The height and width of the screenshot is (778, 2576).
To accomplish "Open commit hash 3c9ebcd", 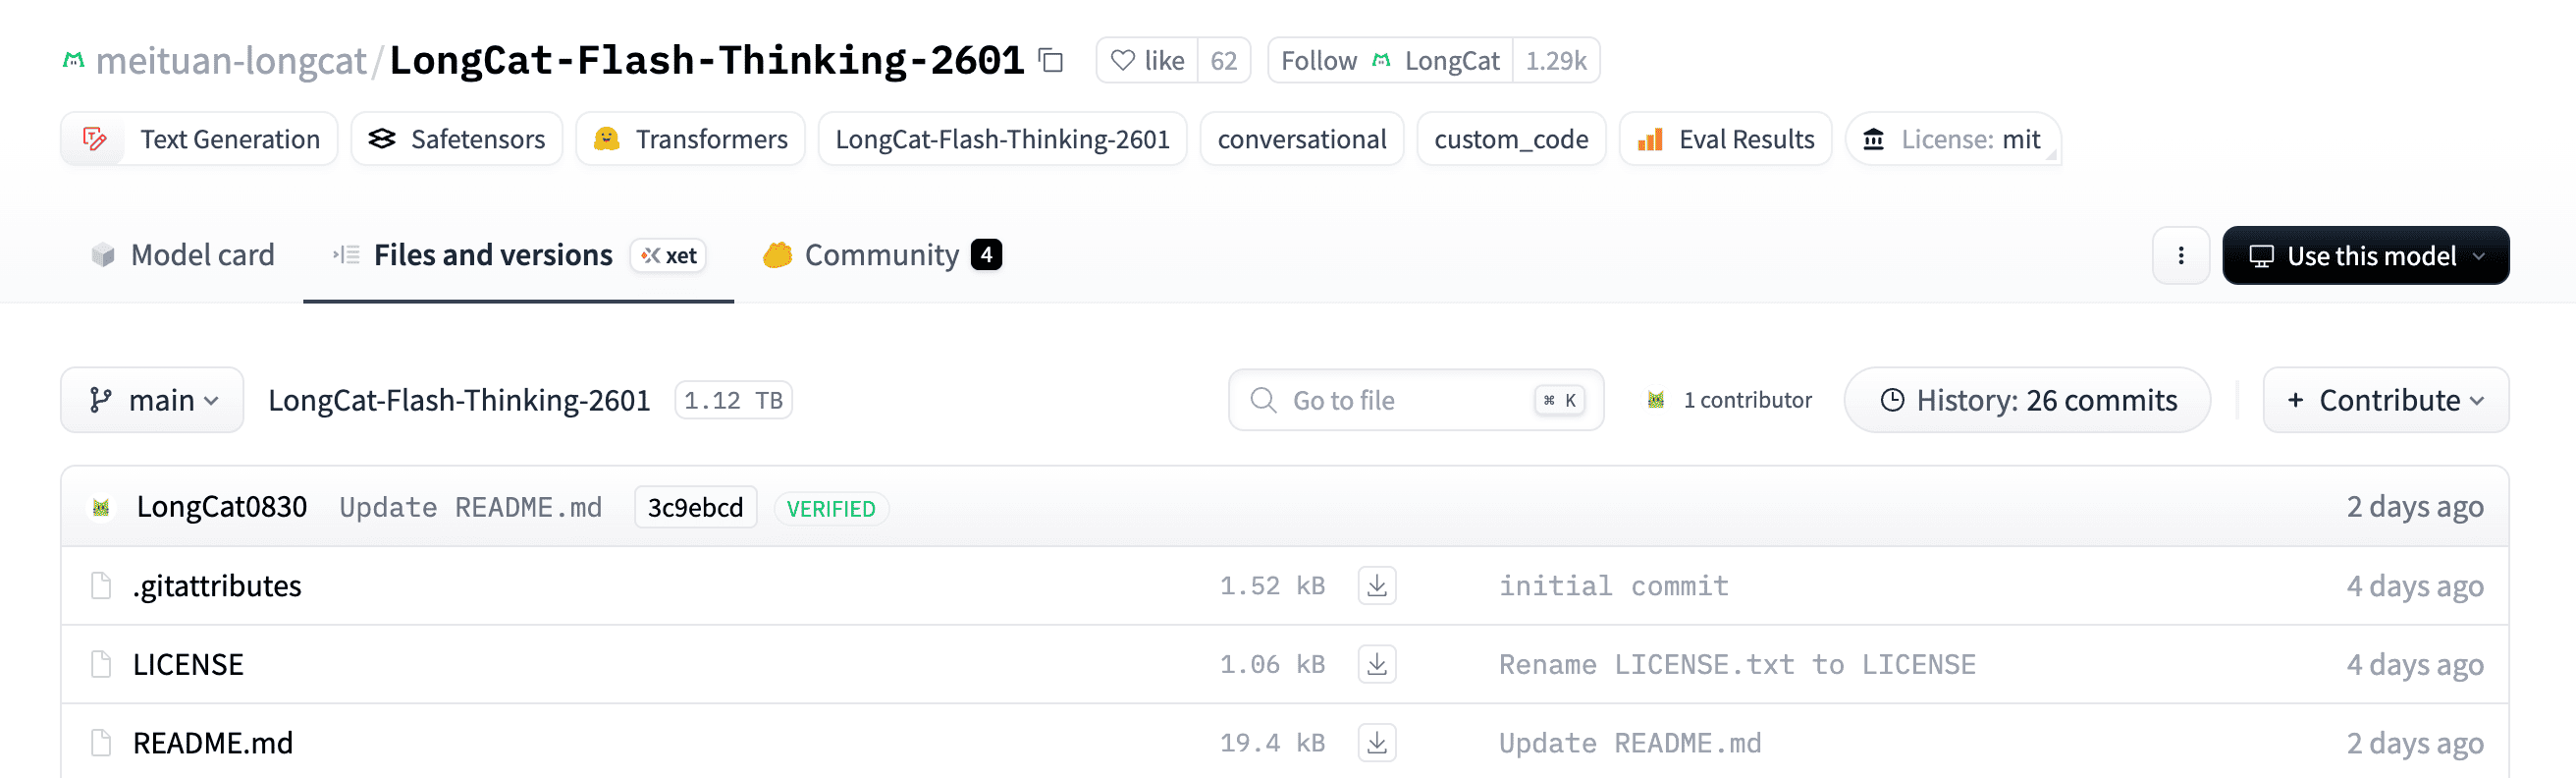I will coord(695,508).
